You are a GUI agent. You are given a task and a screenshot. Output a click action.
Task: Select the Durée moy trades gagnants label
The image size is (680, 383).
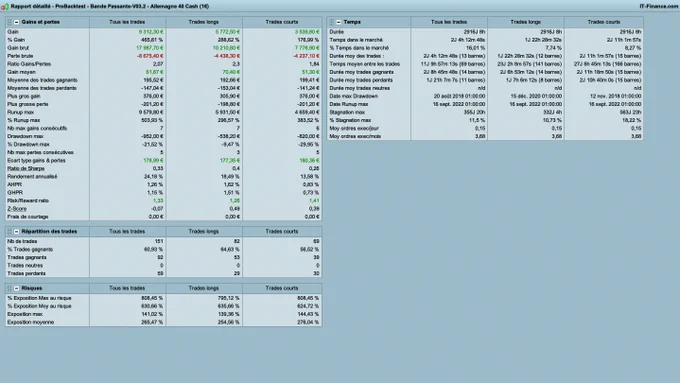pyautogui.click(x=362, y=72)
